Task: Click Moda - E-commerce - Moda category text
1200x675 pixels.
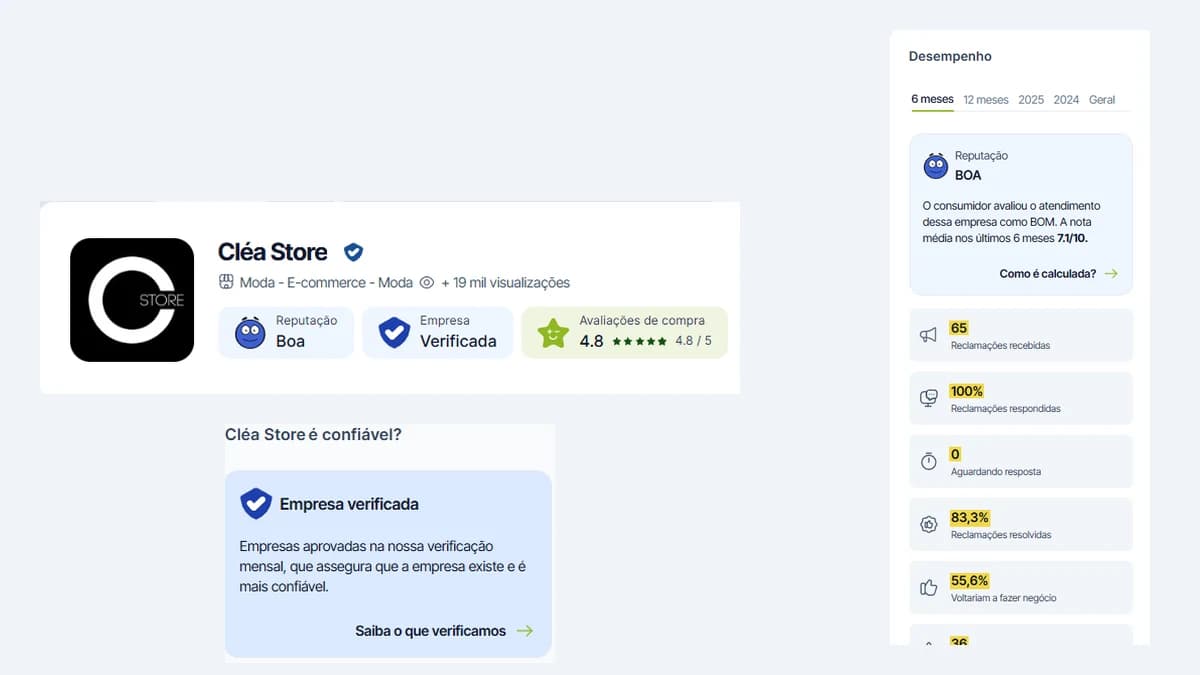Action: click(x=326, y=283)
